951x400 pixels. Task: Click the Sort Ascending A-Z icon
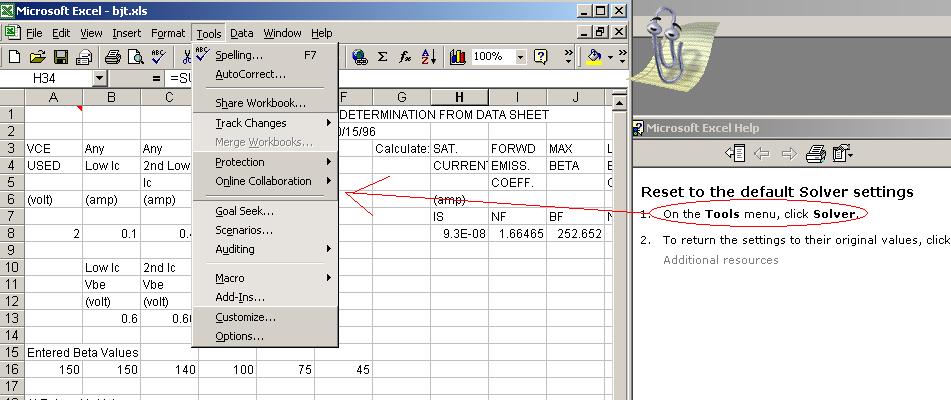(x=428, y=57)
